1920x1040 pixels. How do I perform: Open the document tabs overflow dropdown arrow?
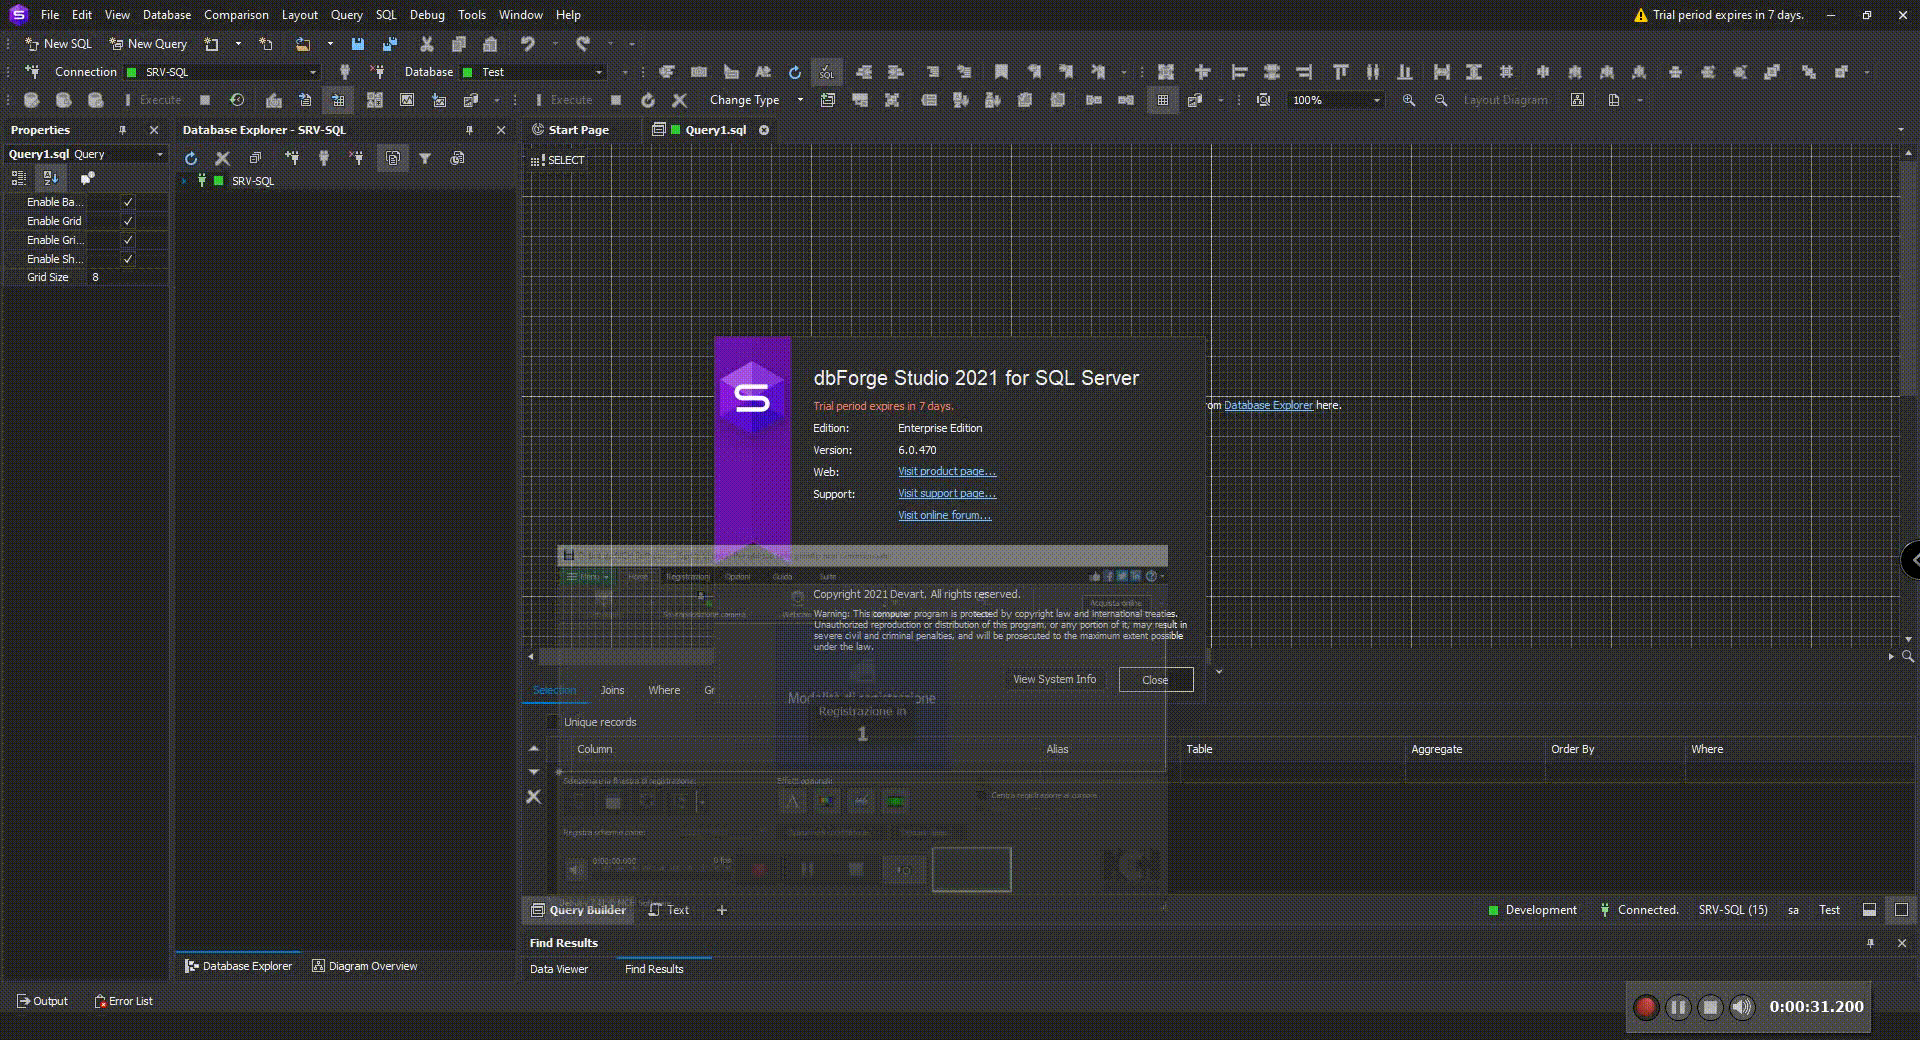[1901, 130]
